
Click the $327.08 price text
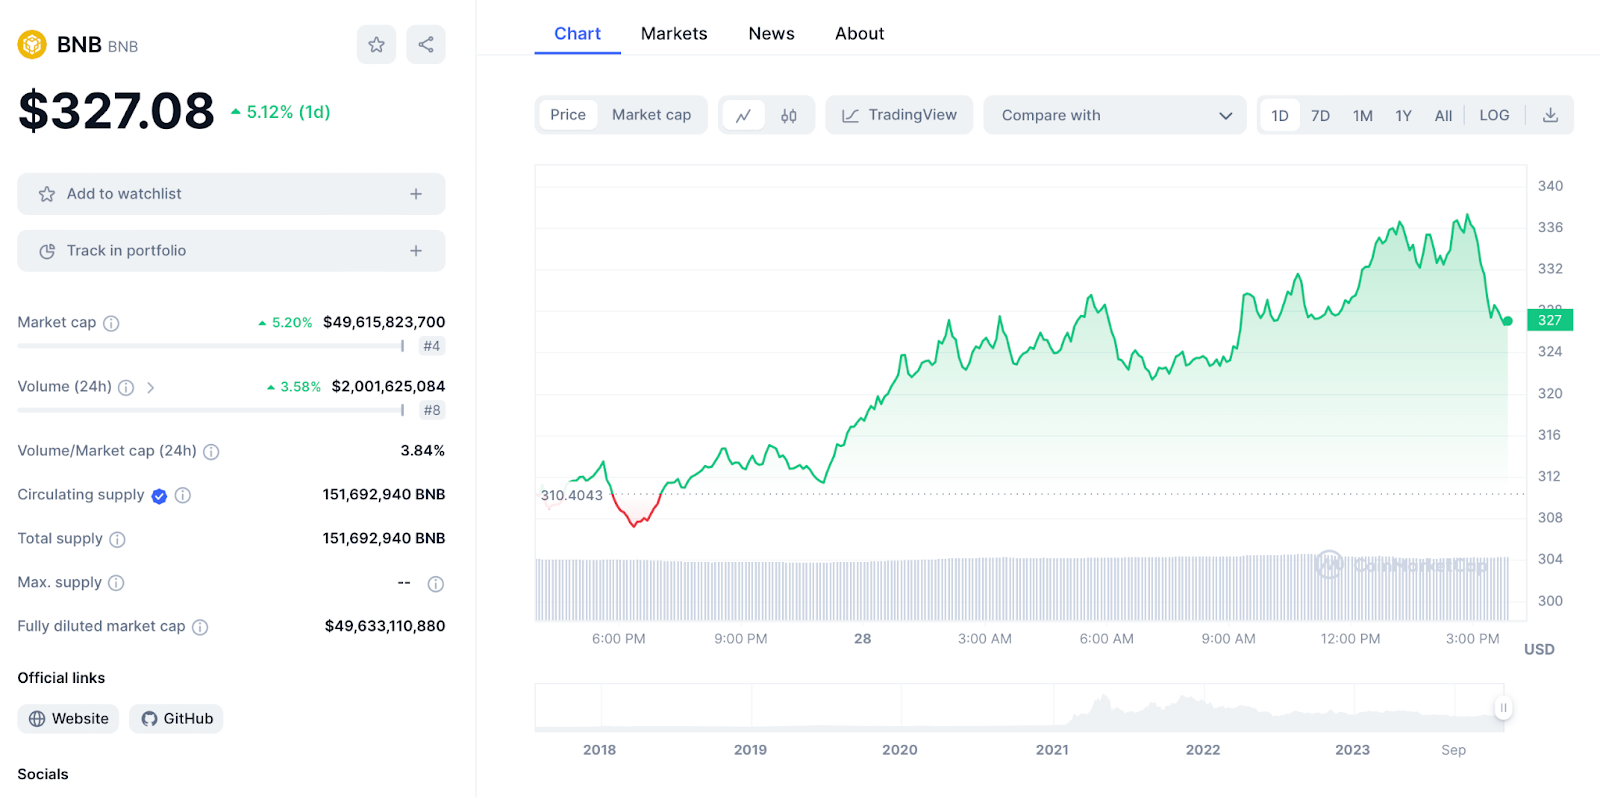click(116, 110)
